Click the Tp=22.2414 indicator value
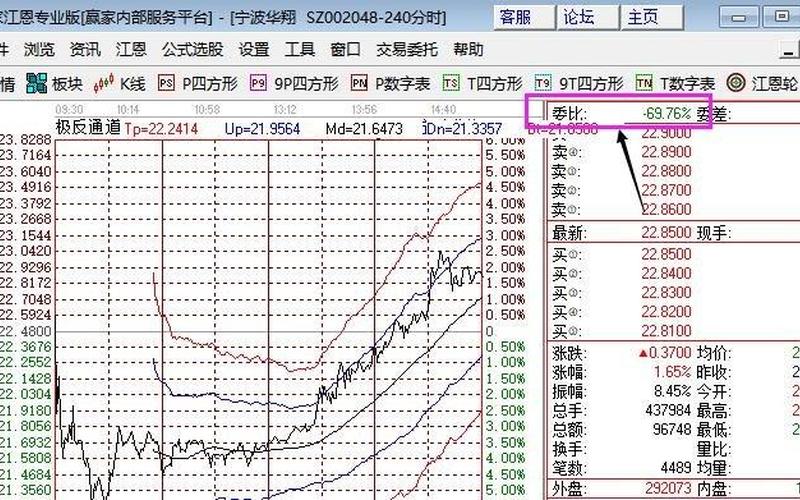This screenshot has width=800, height=500. click(x=161, y=129)
